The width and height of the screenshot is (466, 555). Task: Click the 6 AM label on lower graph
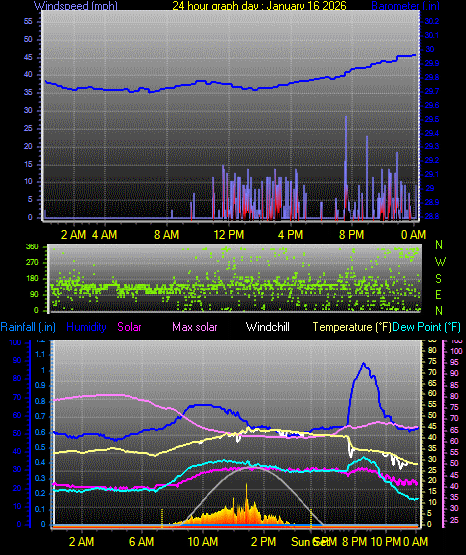[x=142, y=542]
